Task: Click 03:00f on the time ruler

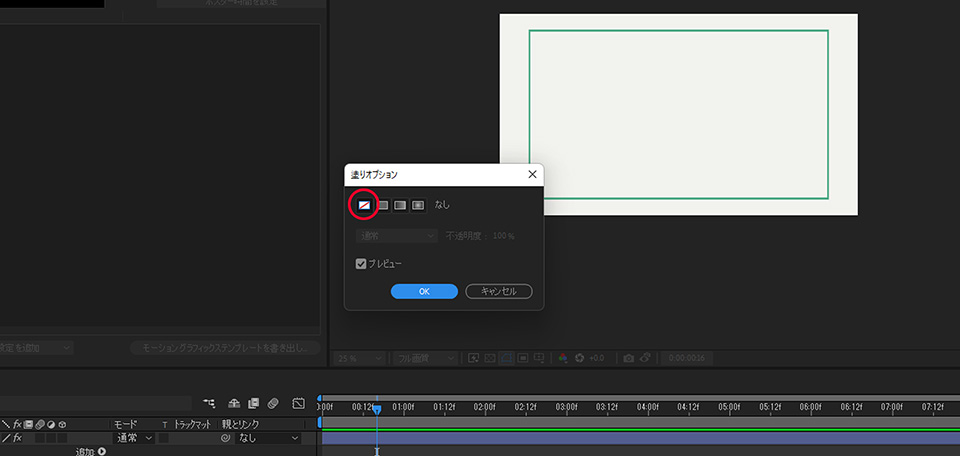Action: point(566,406)
